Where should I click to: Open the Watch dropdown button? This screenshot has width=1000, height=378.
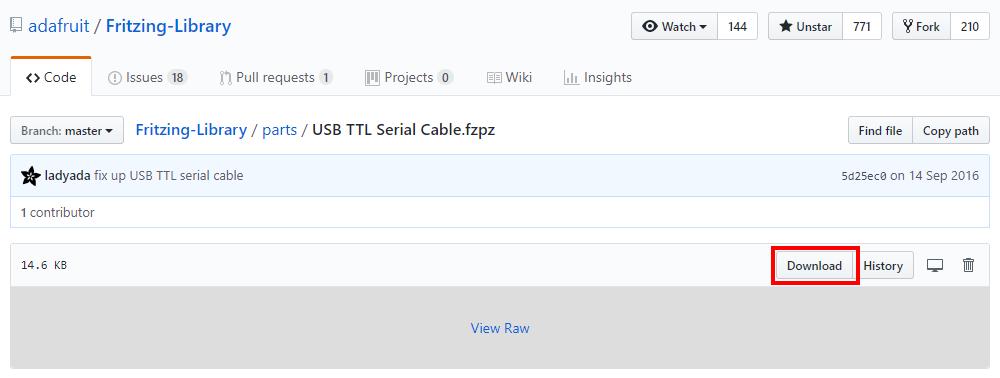tap(675, 27)
